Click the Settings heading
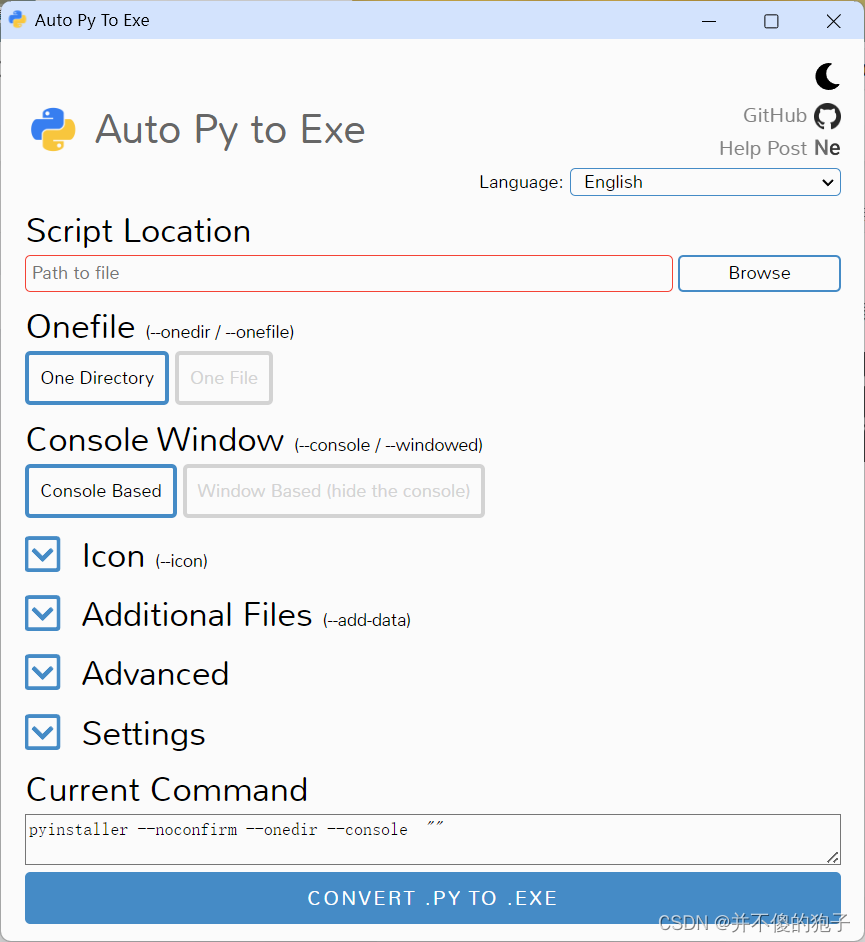Screen dimensions: 865x942 (144, 734)
